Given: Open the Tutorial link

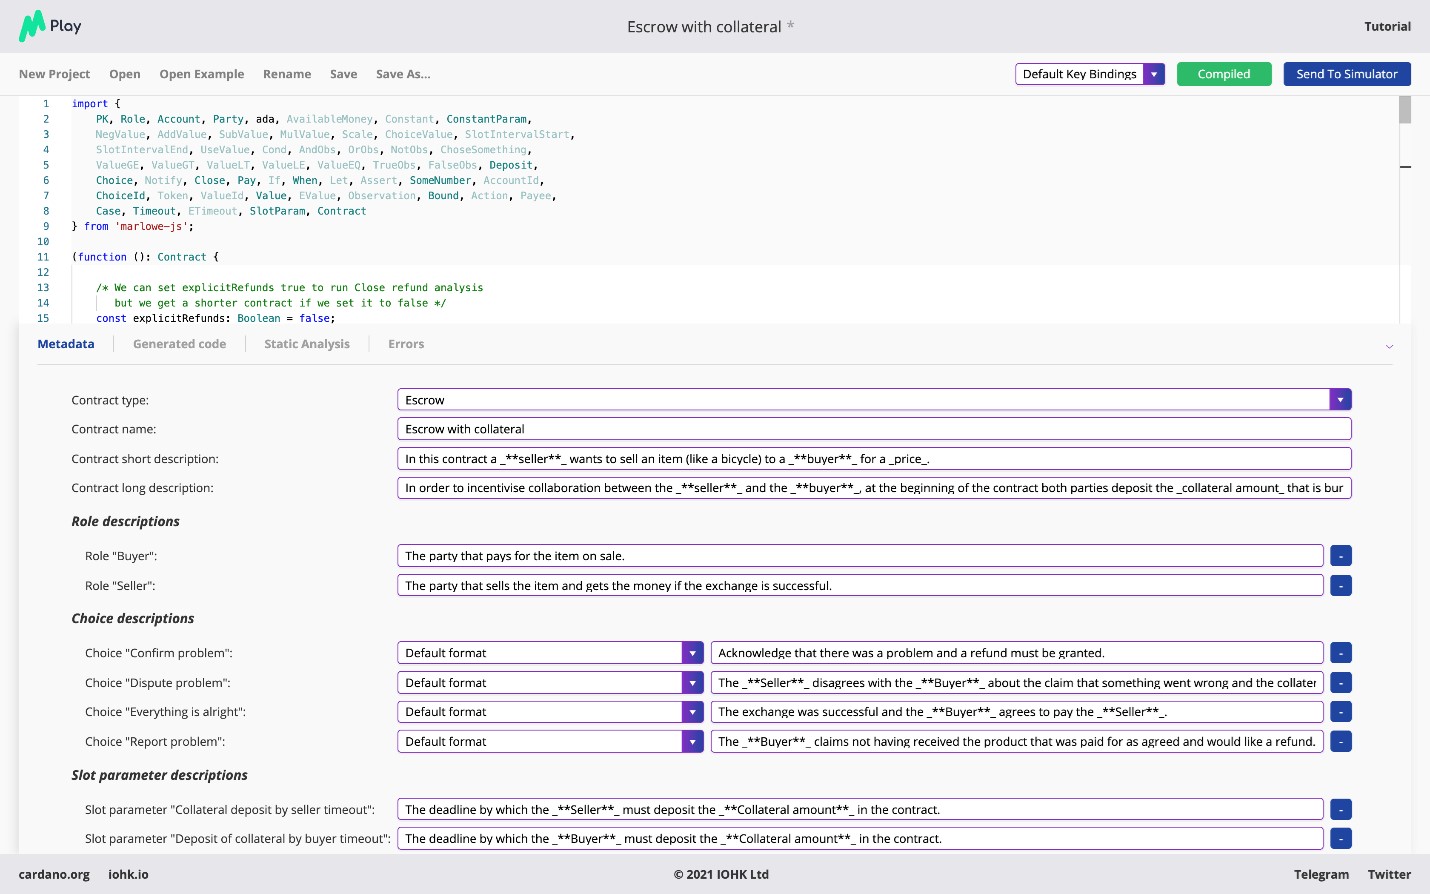Looking at the screenshot, I should [1388, 27].
